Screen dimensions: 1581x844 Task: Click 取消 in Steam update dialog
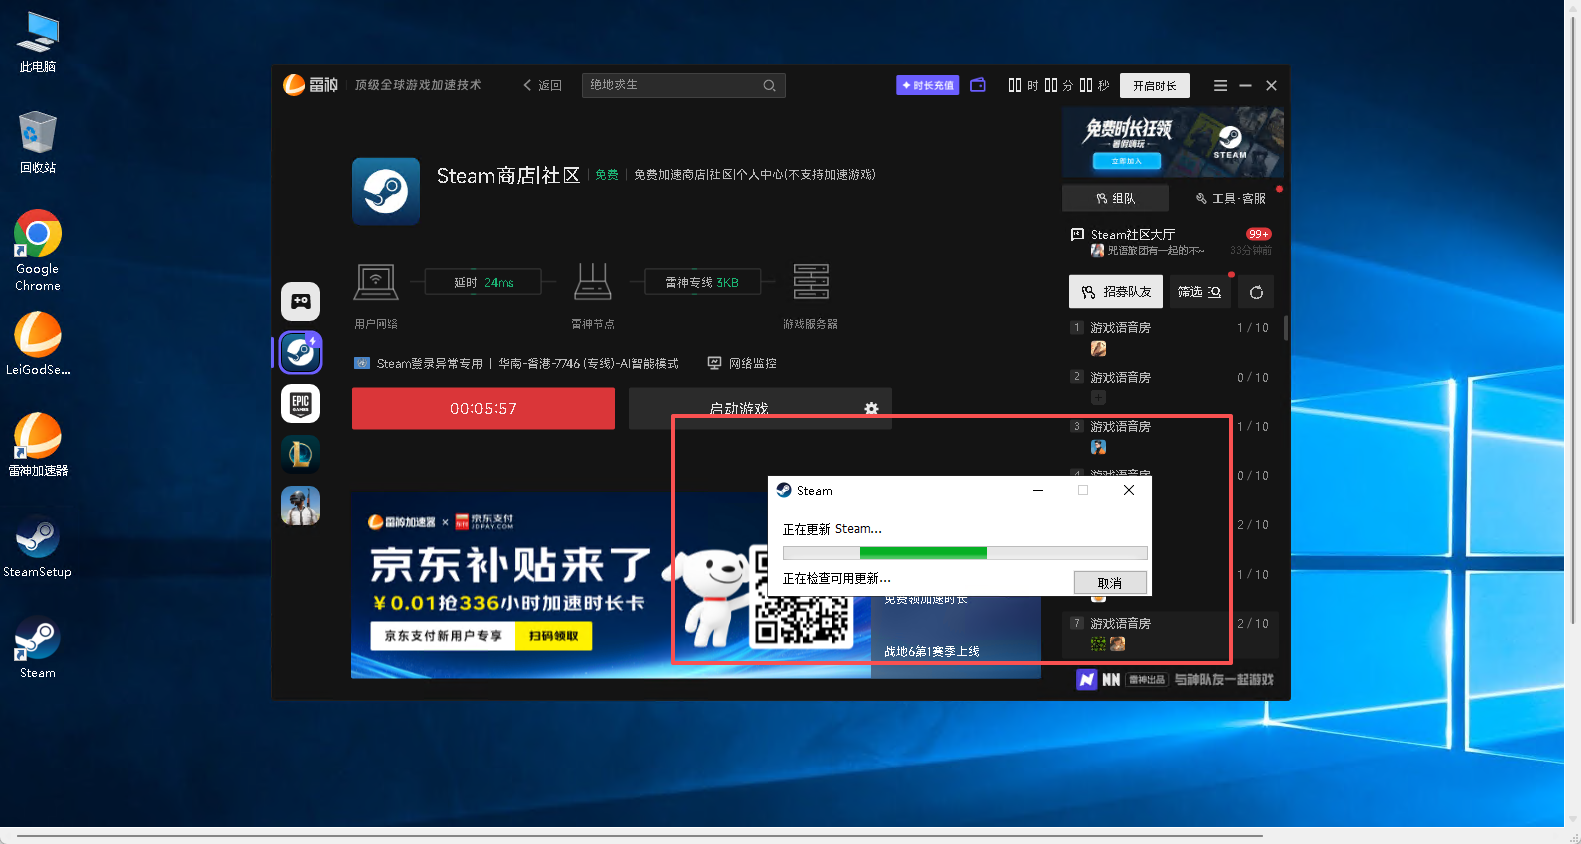coord(1109,583)
